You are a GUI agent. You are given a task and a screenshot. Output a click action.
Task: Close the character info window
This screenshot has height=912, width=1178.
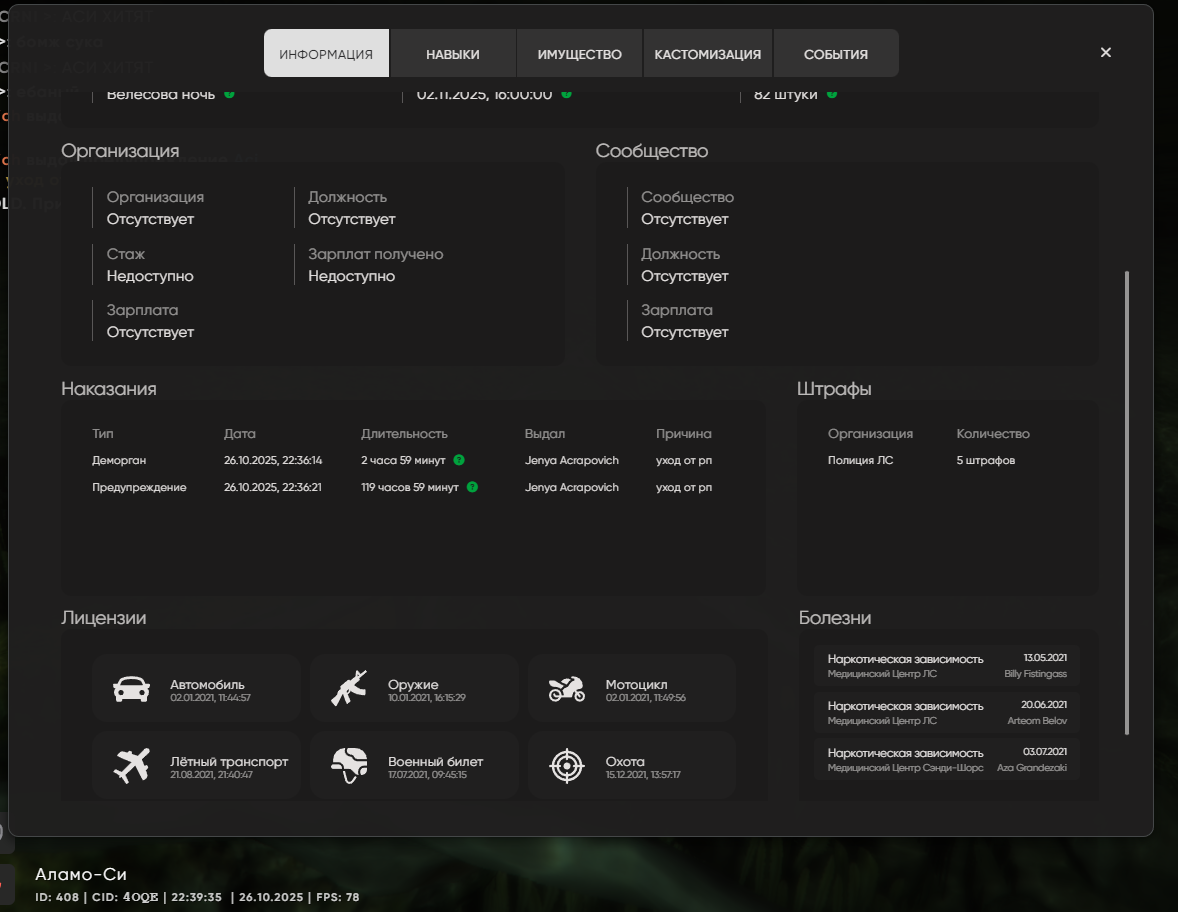[x=1105, y=53]
